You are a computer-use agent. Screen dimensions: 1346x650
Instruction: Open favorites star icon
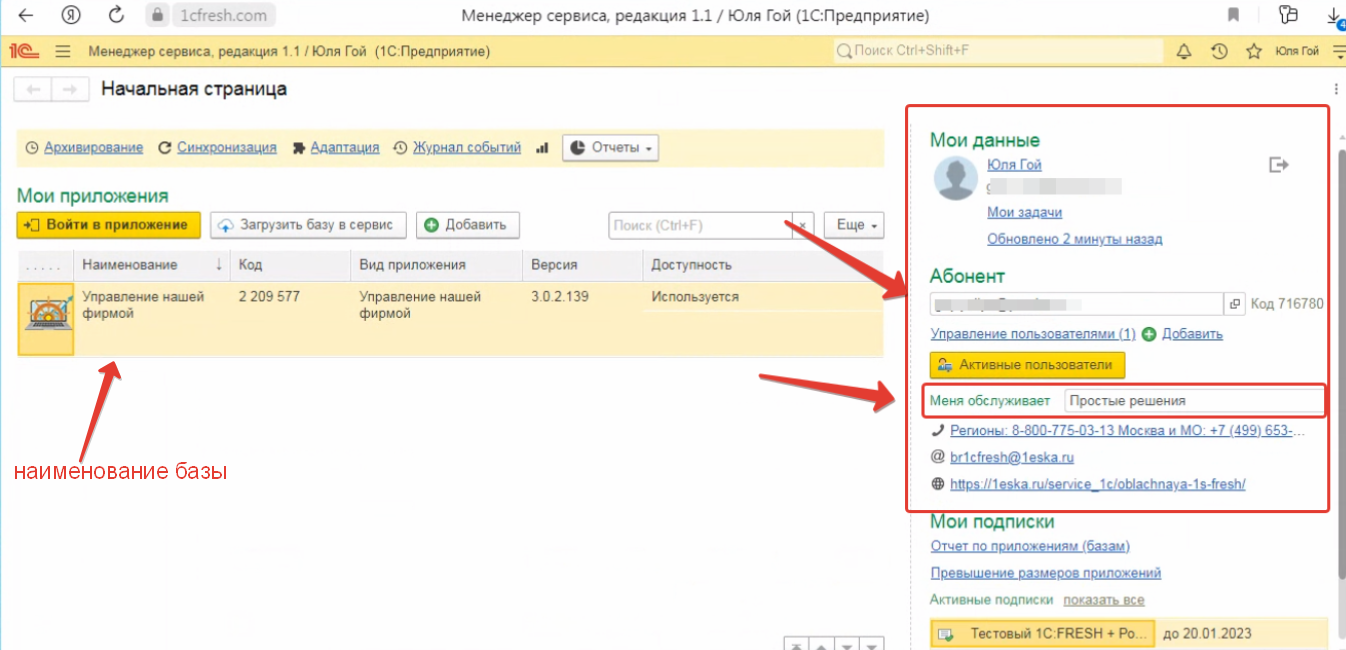(1253, 51)
